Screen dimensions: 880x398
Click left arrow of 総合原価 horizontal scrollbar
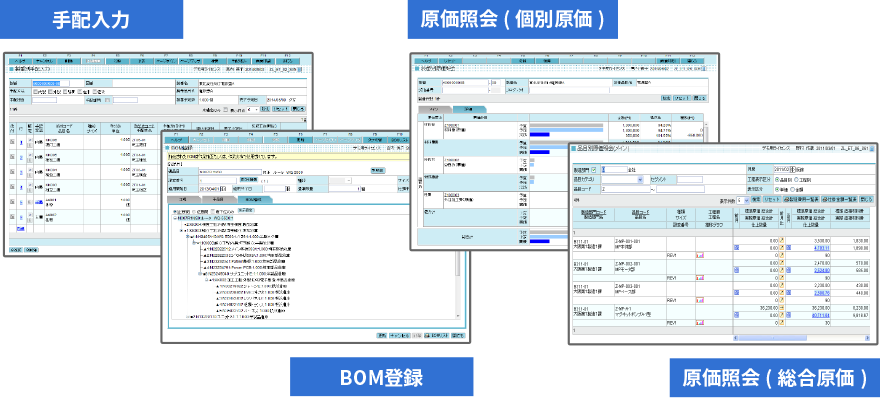tap(736, 338)
